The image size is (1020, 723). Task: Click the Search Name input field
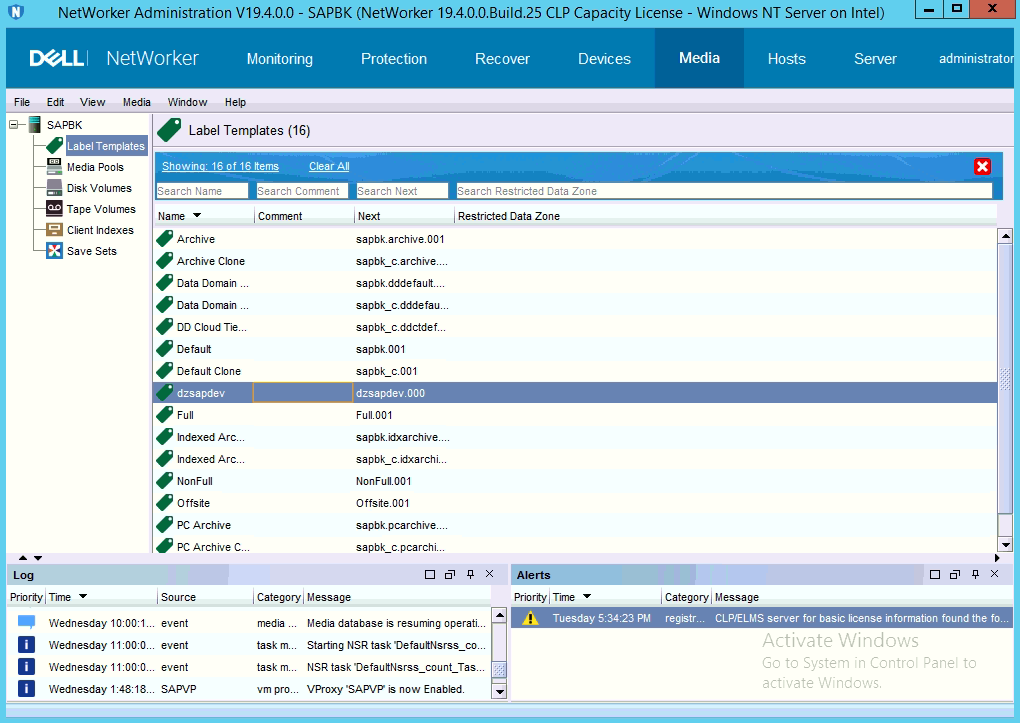click(x=202, y=191)
